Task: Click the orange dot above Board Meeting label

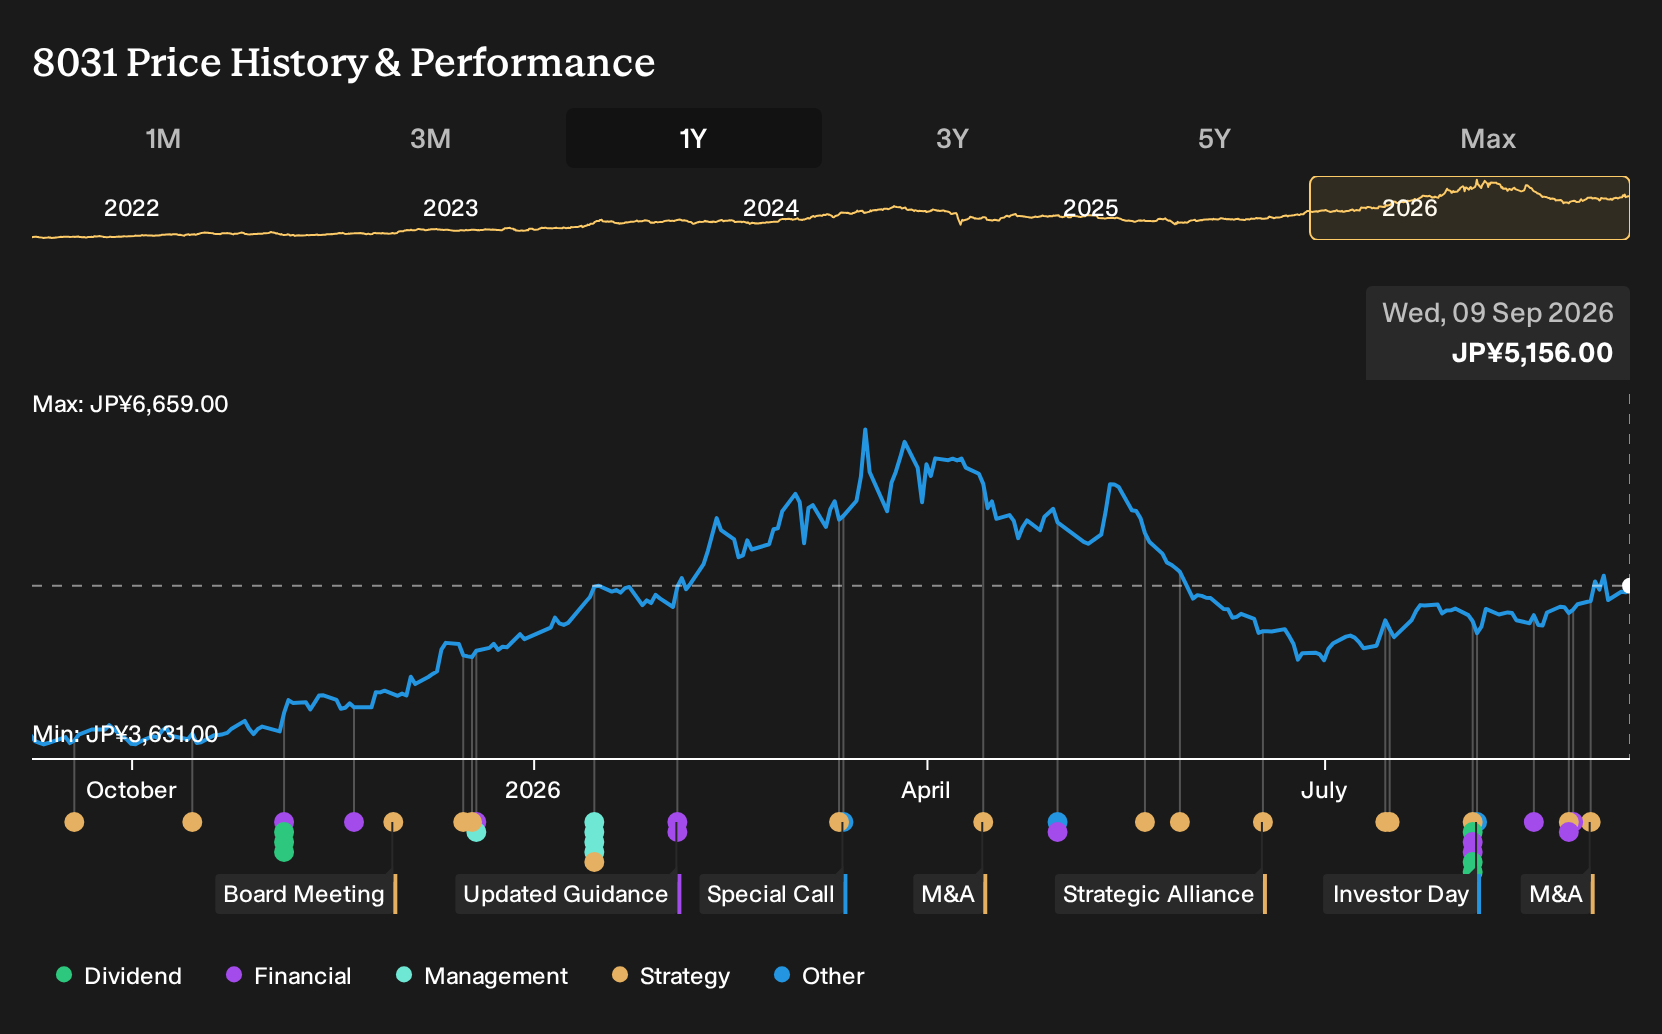Action: [x=393, y=822]
